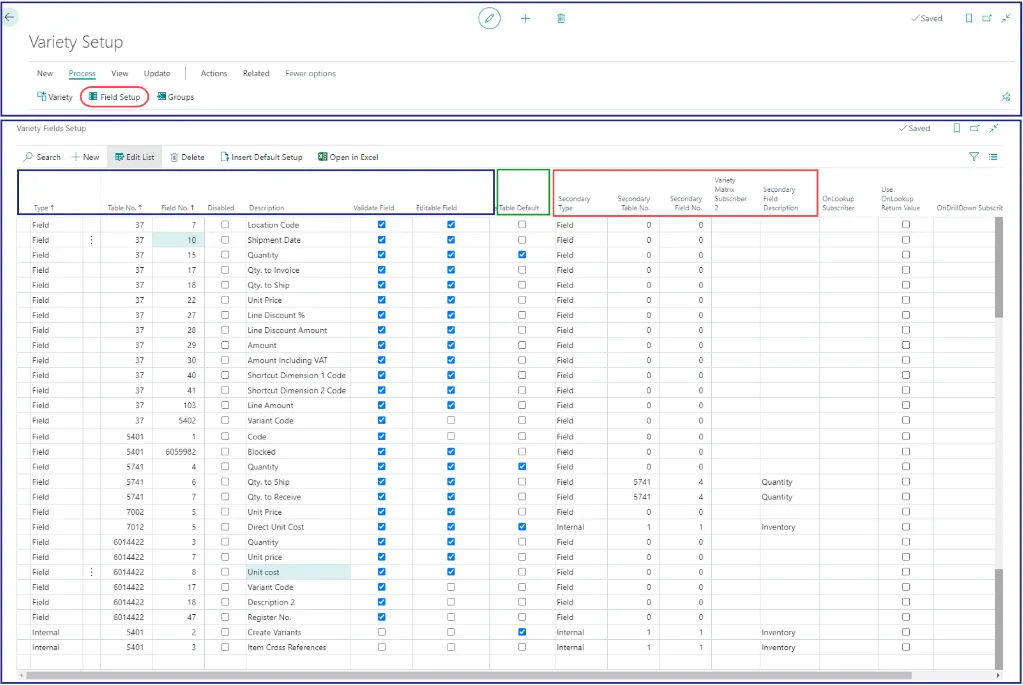Click the back arrow on Variety Setup
This screenshot has height=685, width=1023.
[x=9, y=17]
